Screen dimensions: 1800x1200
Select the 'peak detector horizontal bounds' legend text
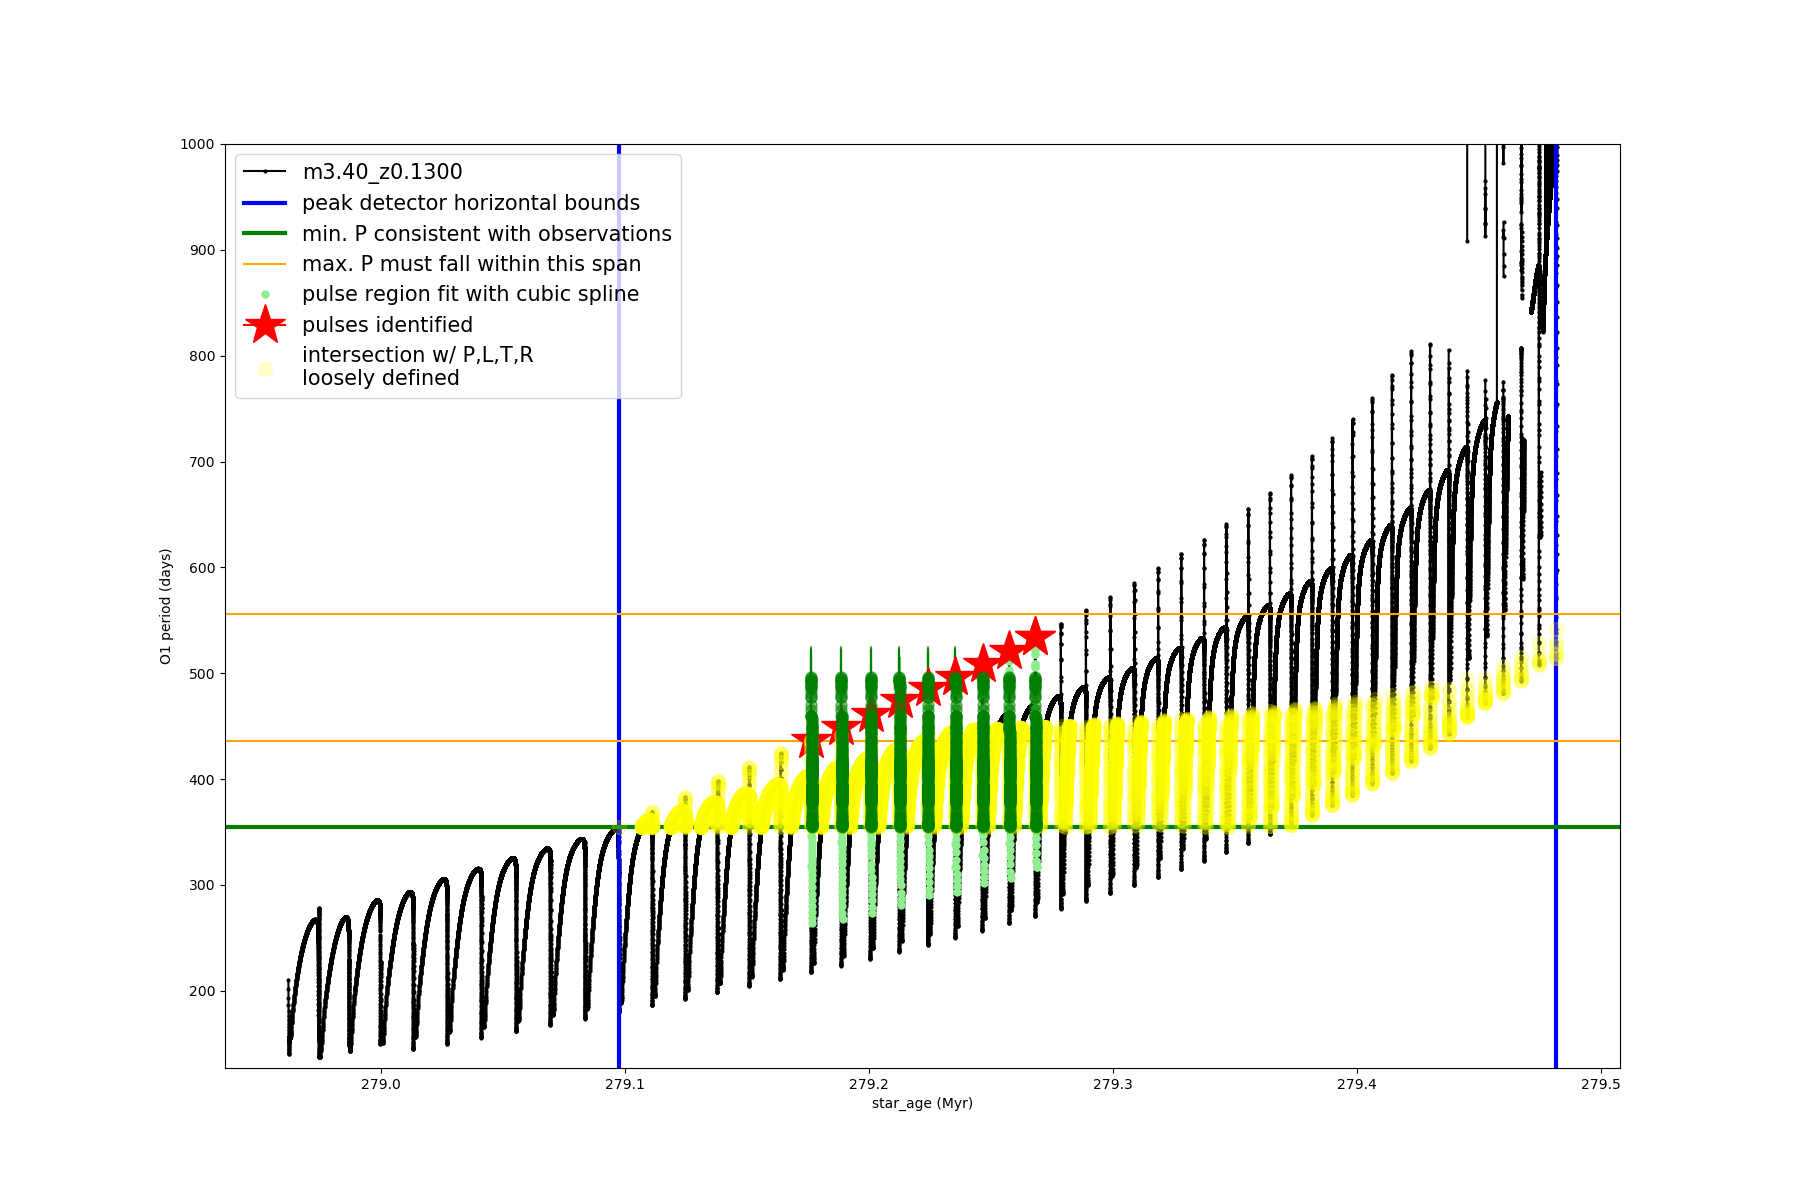(x=471, y=203)
